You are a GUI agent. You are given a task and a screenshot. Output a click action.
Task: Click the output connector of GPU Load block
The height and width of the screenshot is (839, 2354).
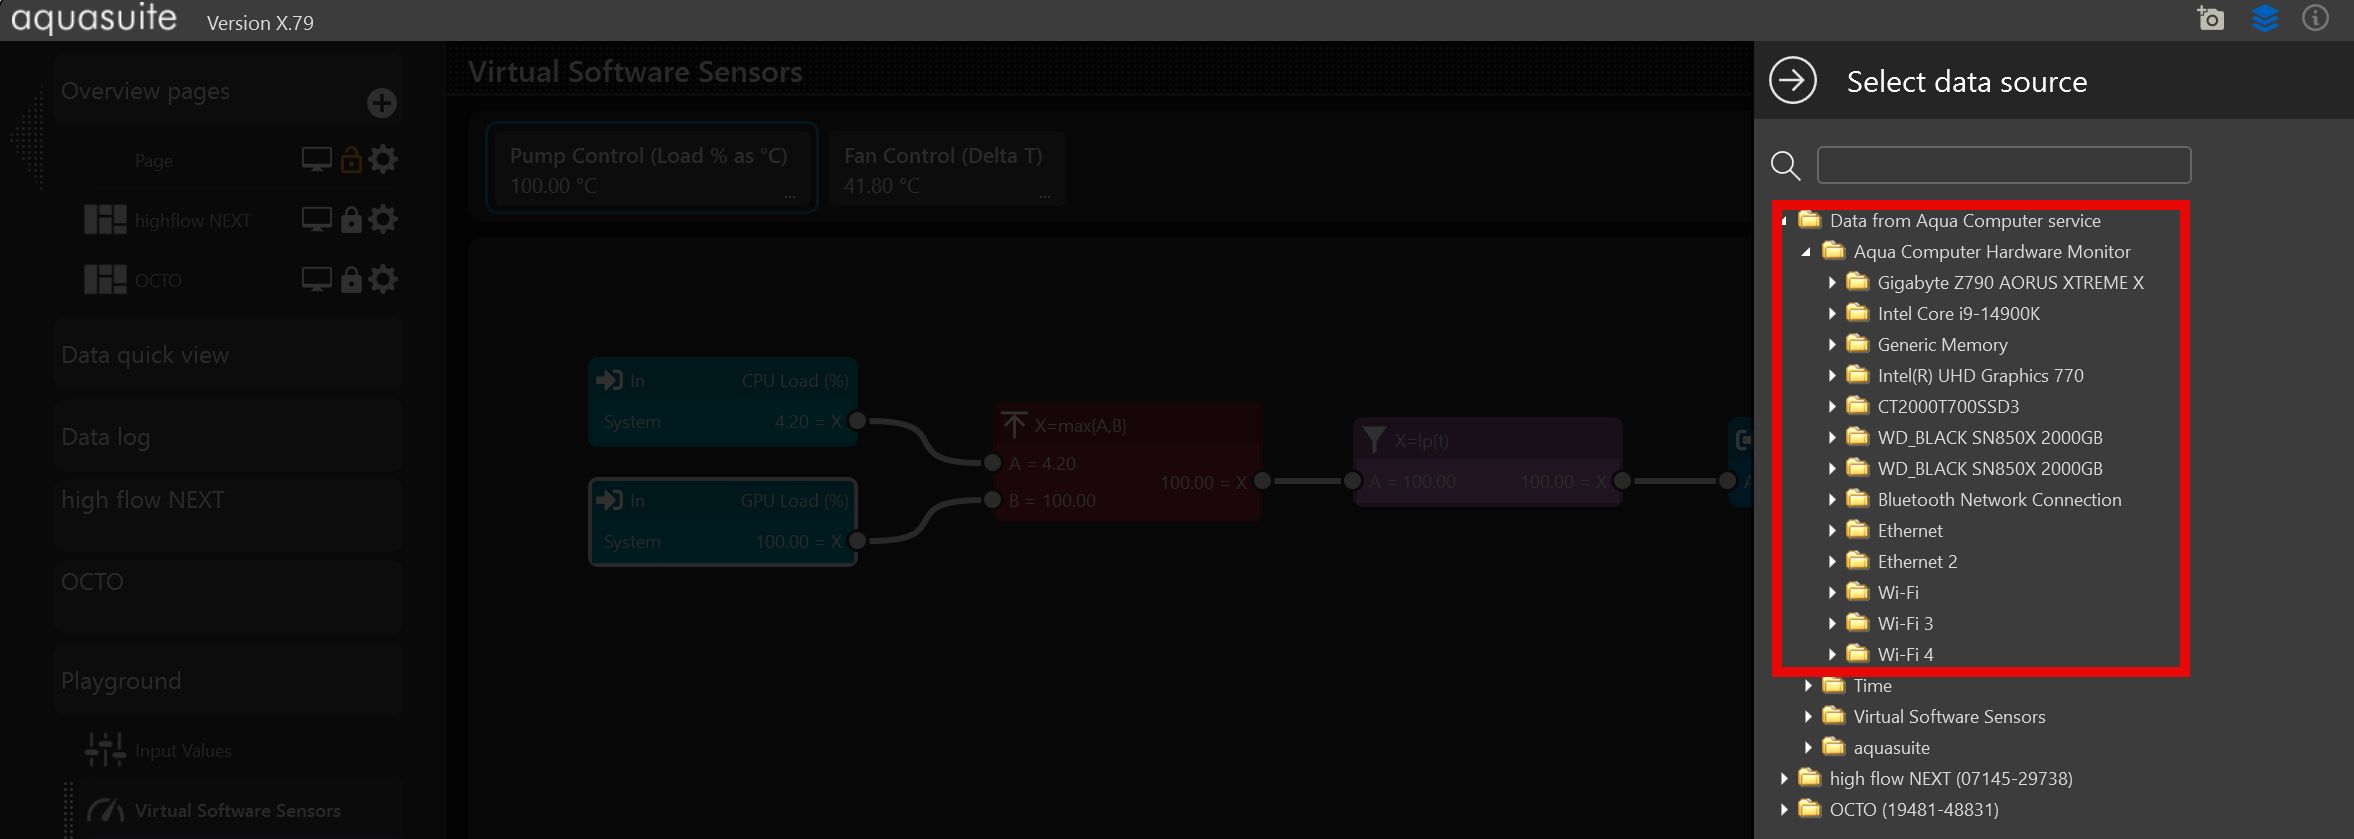[857, 541]
